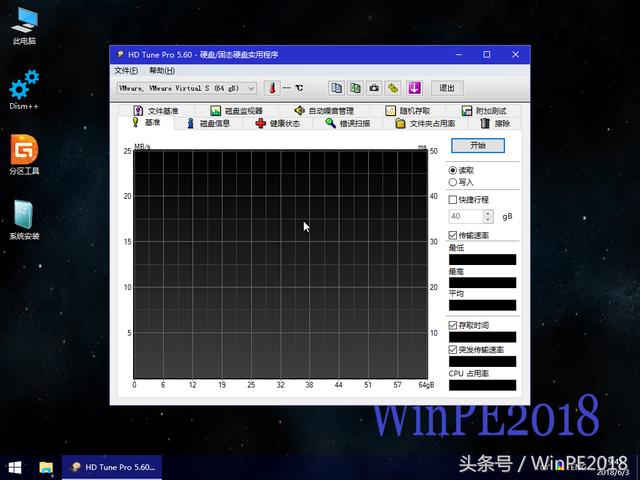Toggle the Access Time (存取时间) checkbox
640x480 pixels.
click(452, 325)
